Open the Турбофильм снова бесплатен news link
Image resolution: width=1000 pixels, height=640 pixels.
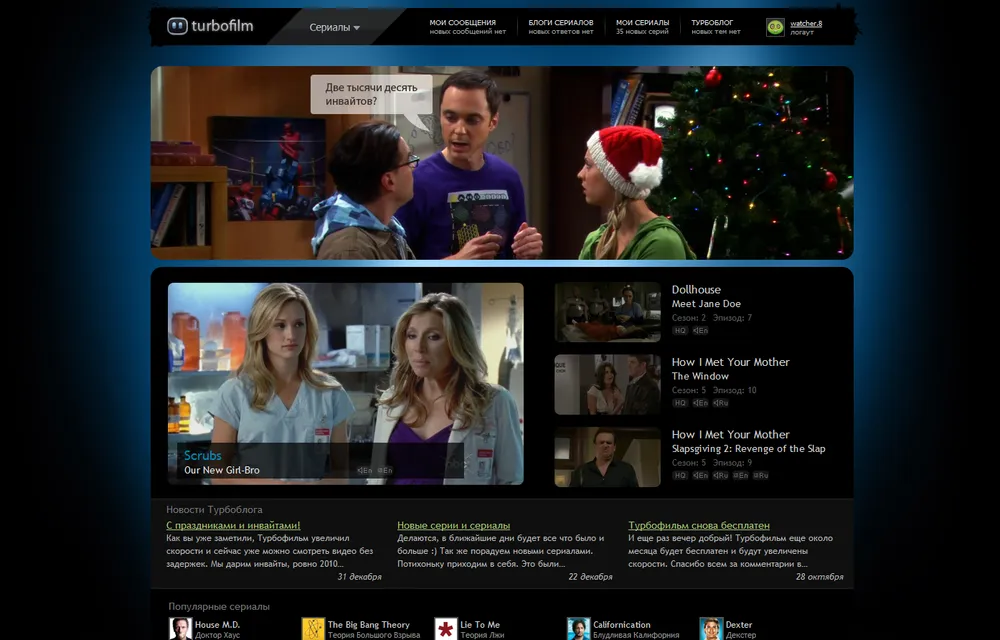[698, 525]
